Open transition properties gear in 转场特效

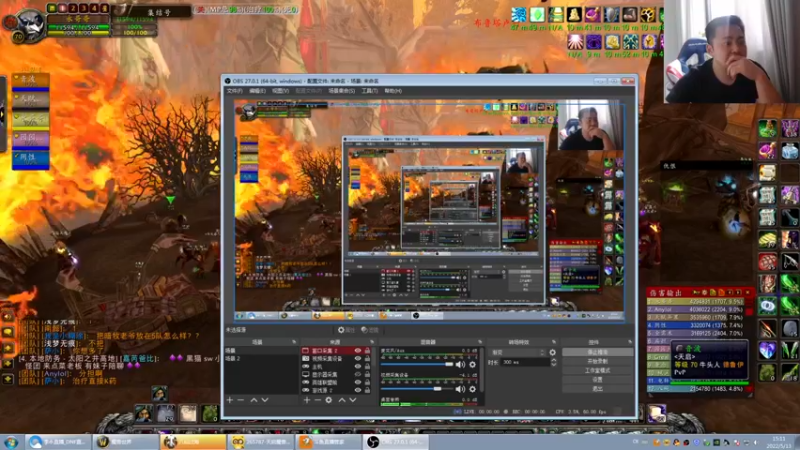click(x=553, y=352)
